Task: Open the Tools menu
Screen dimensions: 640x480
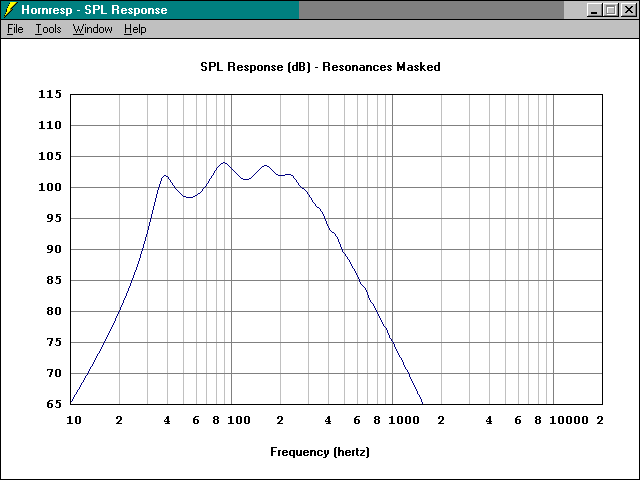Action: [48, 29]
